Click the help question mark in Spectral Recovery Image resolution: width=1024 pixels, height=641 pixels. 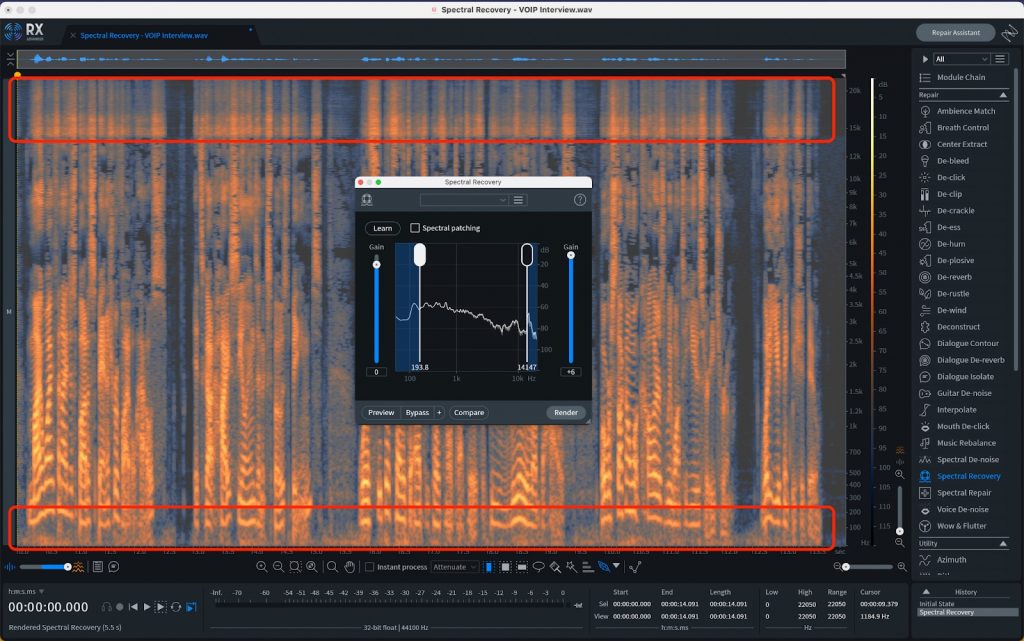click(580, 200)
